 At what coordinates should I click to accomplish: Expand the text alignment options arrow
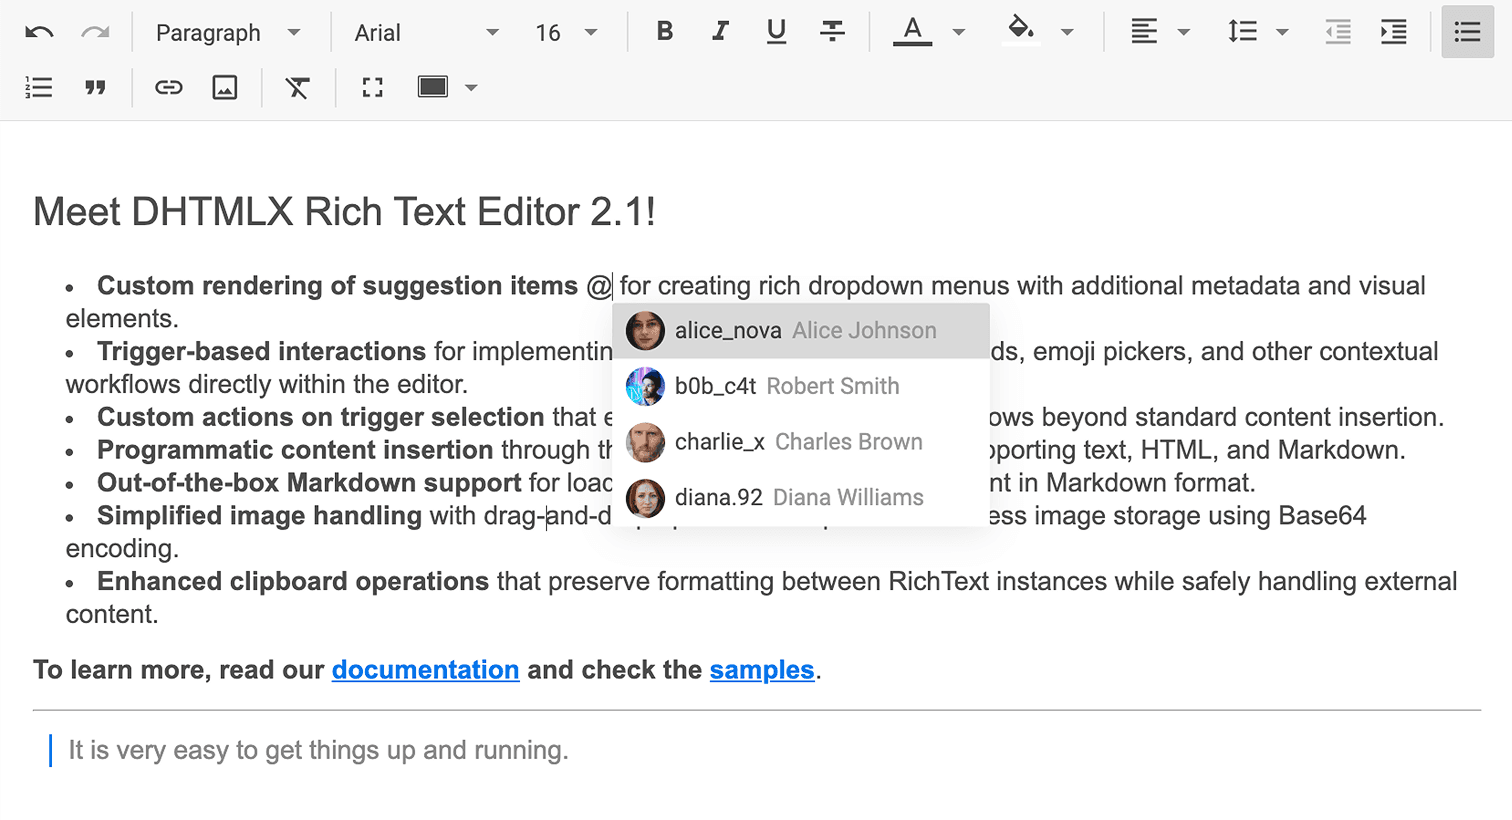[x=1184, y=33]
